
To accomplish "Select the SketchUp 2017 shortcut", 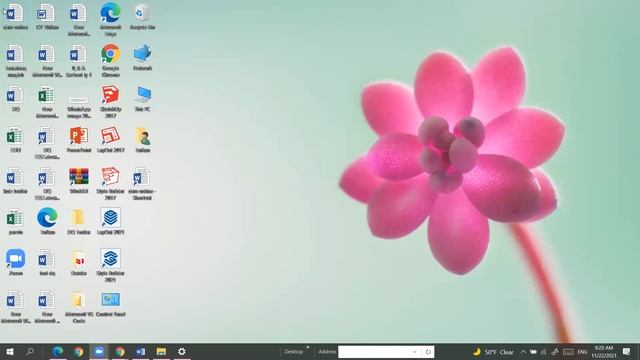I will [x=111, y=102].
